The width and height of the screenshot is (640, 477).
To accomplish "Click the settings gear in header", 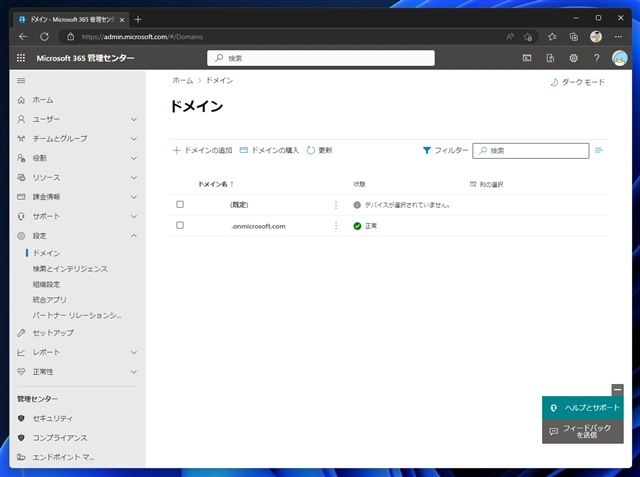I will [573, 58].
